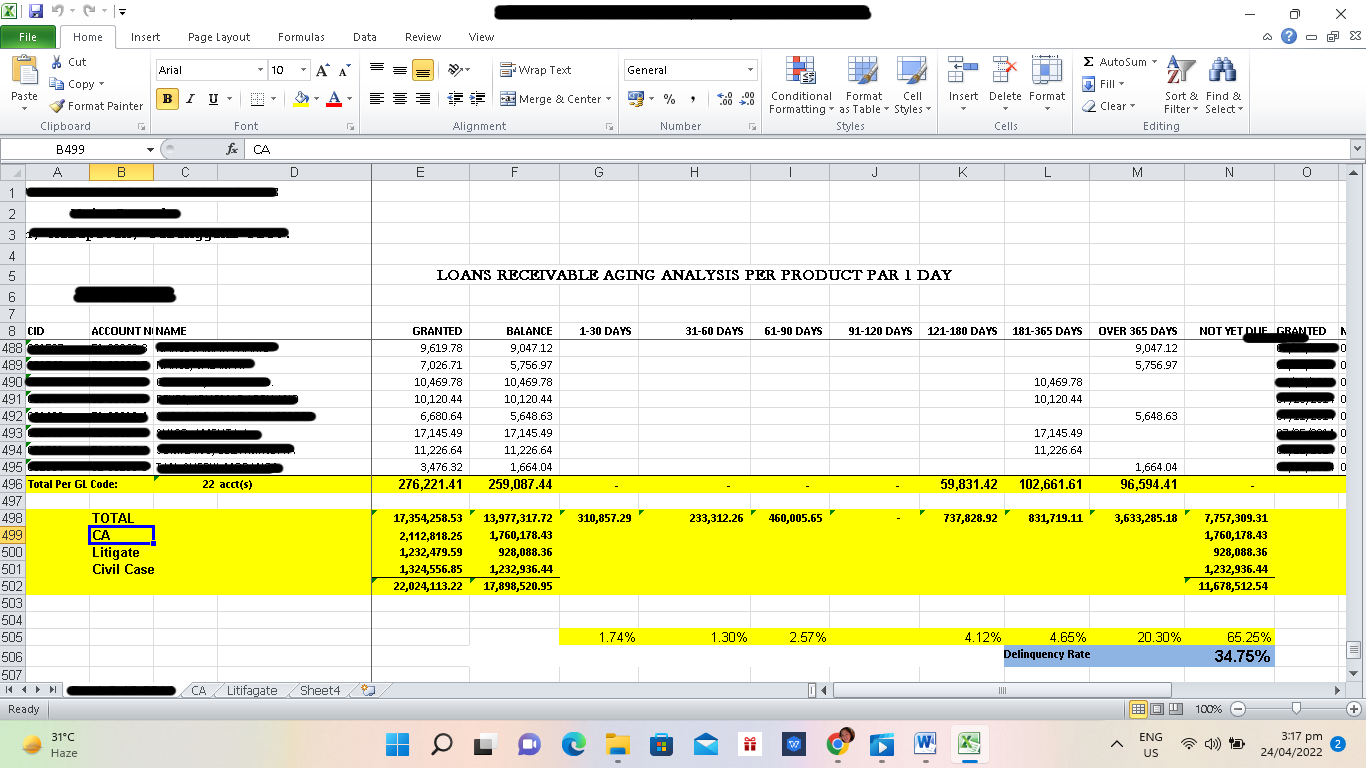Switch to the Data ribbon tab
This screenshot has height=768, width=1366.
click(365, 37)
